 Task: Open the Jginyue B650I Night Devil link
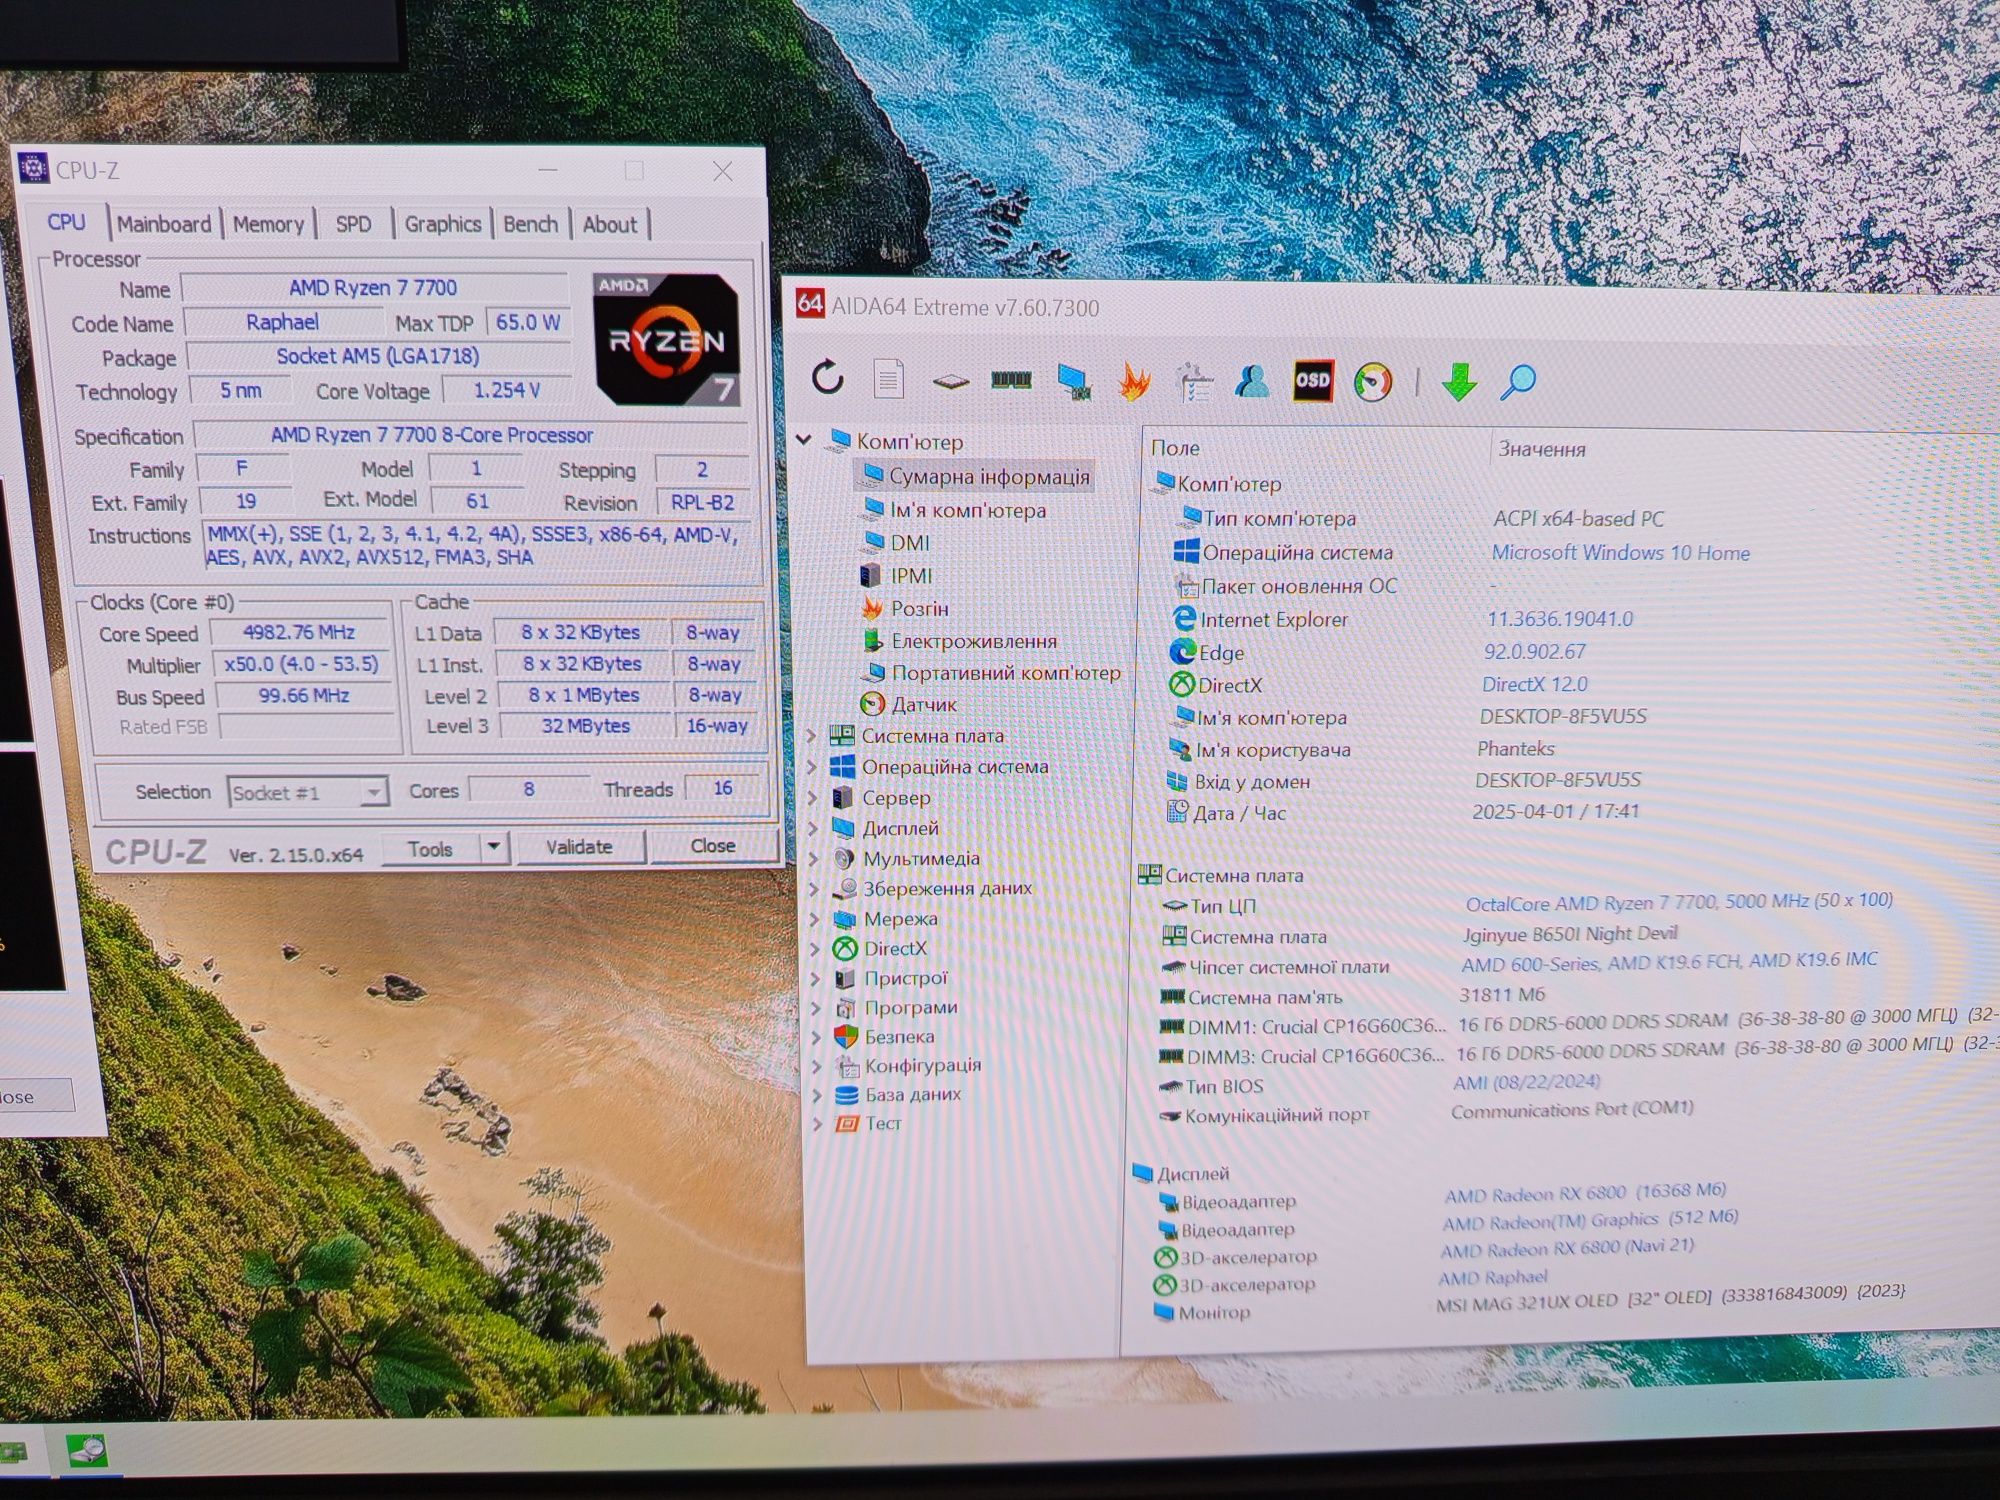pos(1569,934)
